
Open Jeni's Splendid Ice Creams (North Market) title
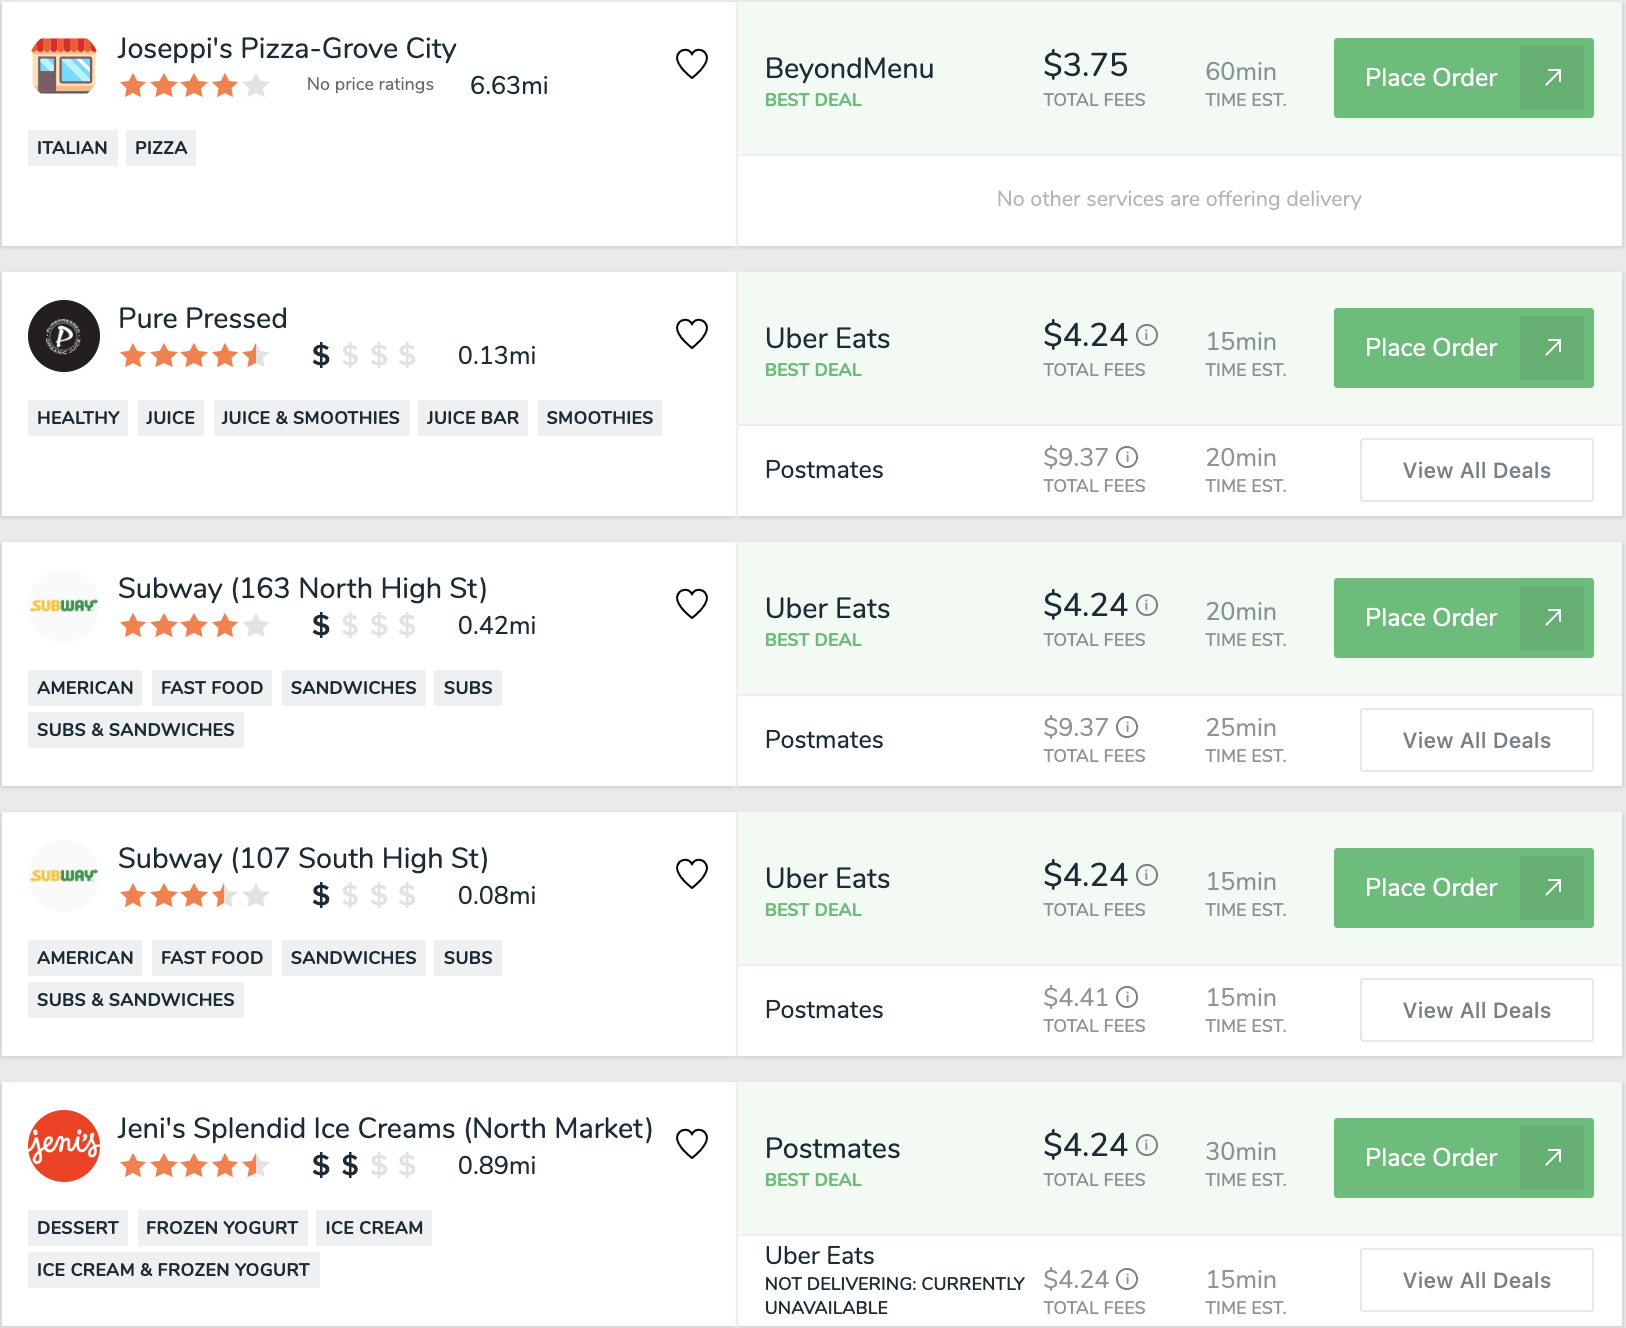[x=385, y=1128]
